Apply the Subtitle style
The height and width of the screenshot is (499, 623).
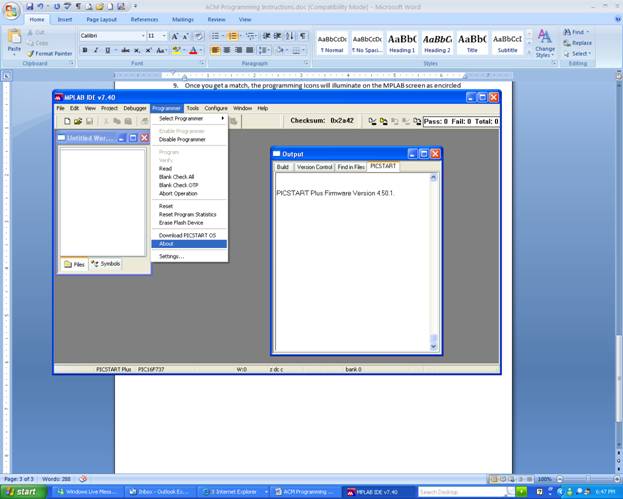coord(507,43)
